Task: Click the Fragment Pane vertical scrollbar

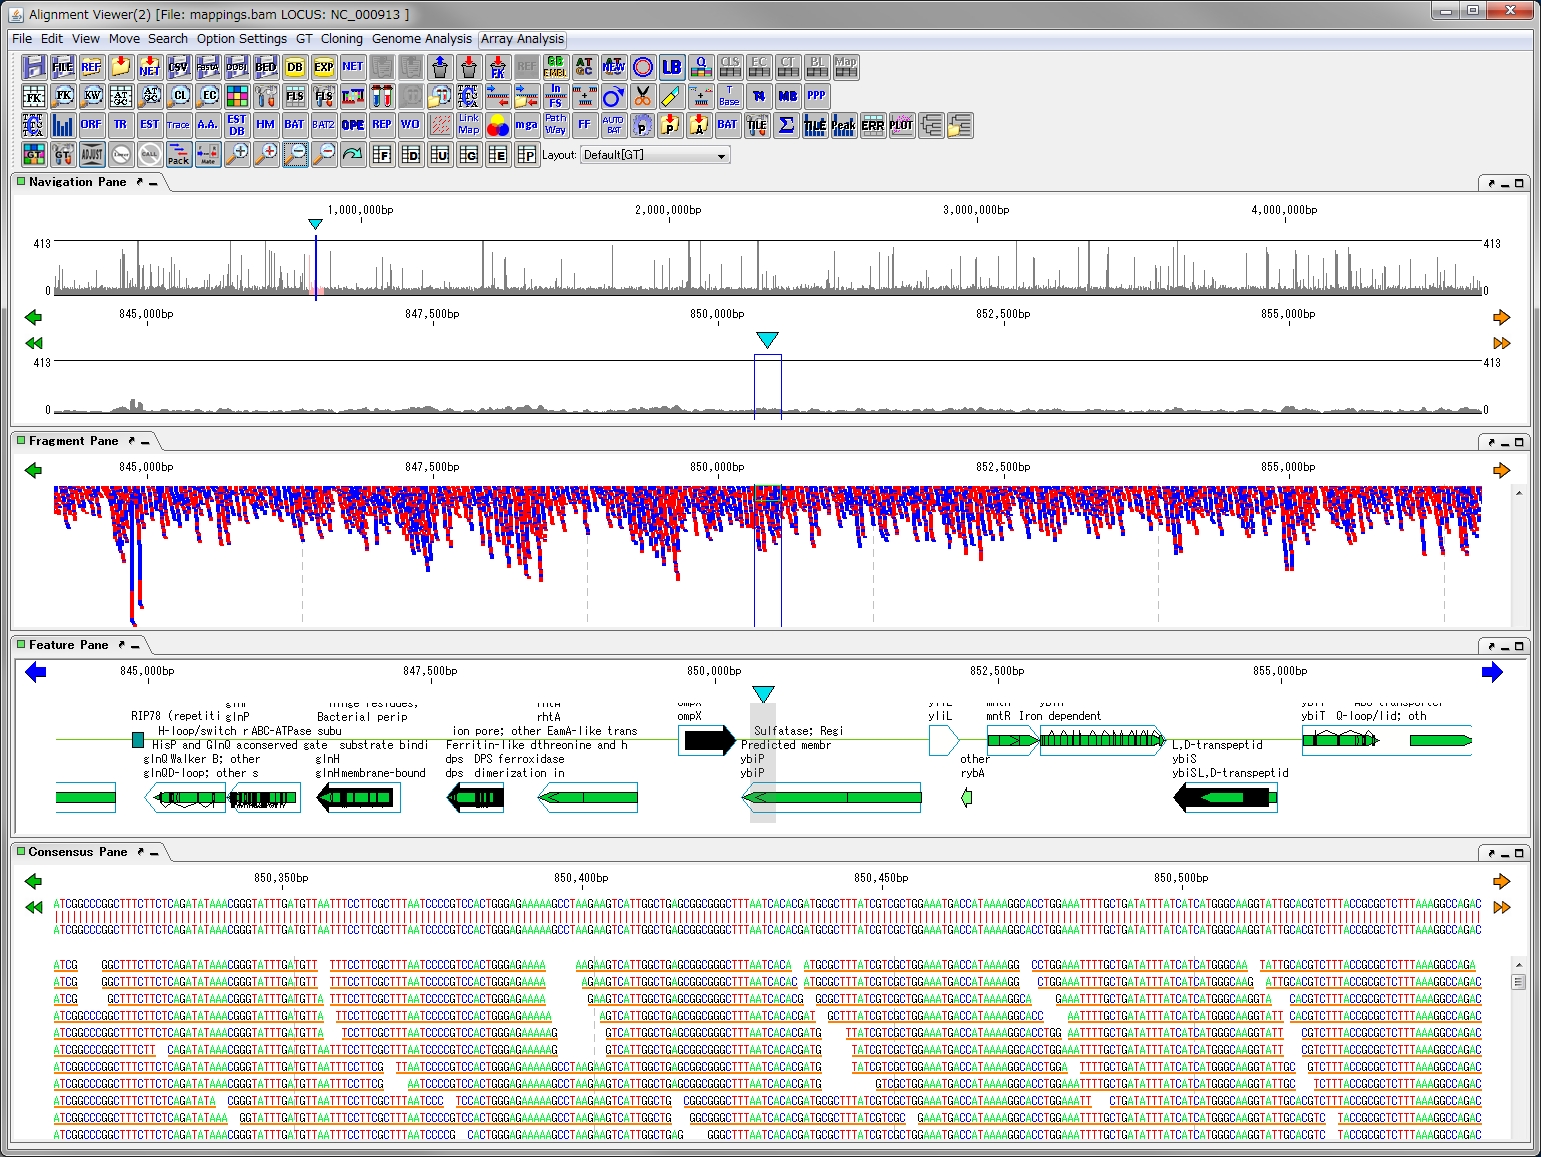Action: click(1519, 555)
